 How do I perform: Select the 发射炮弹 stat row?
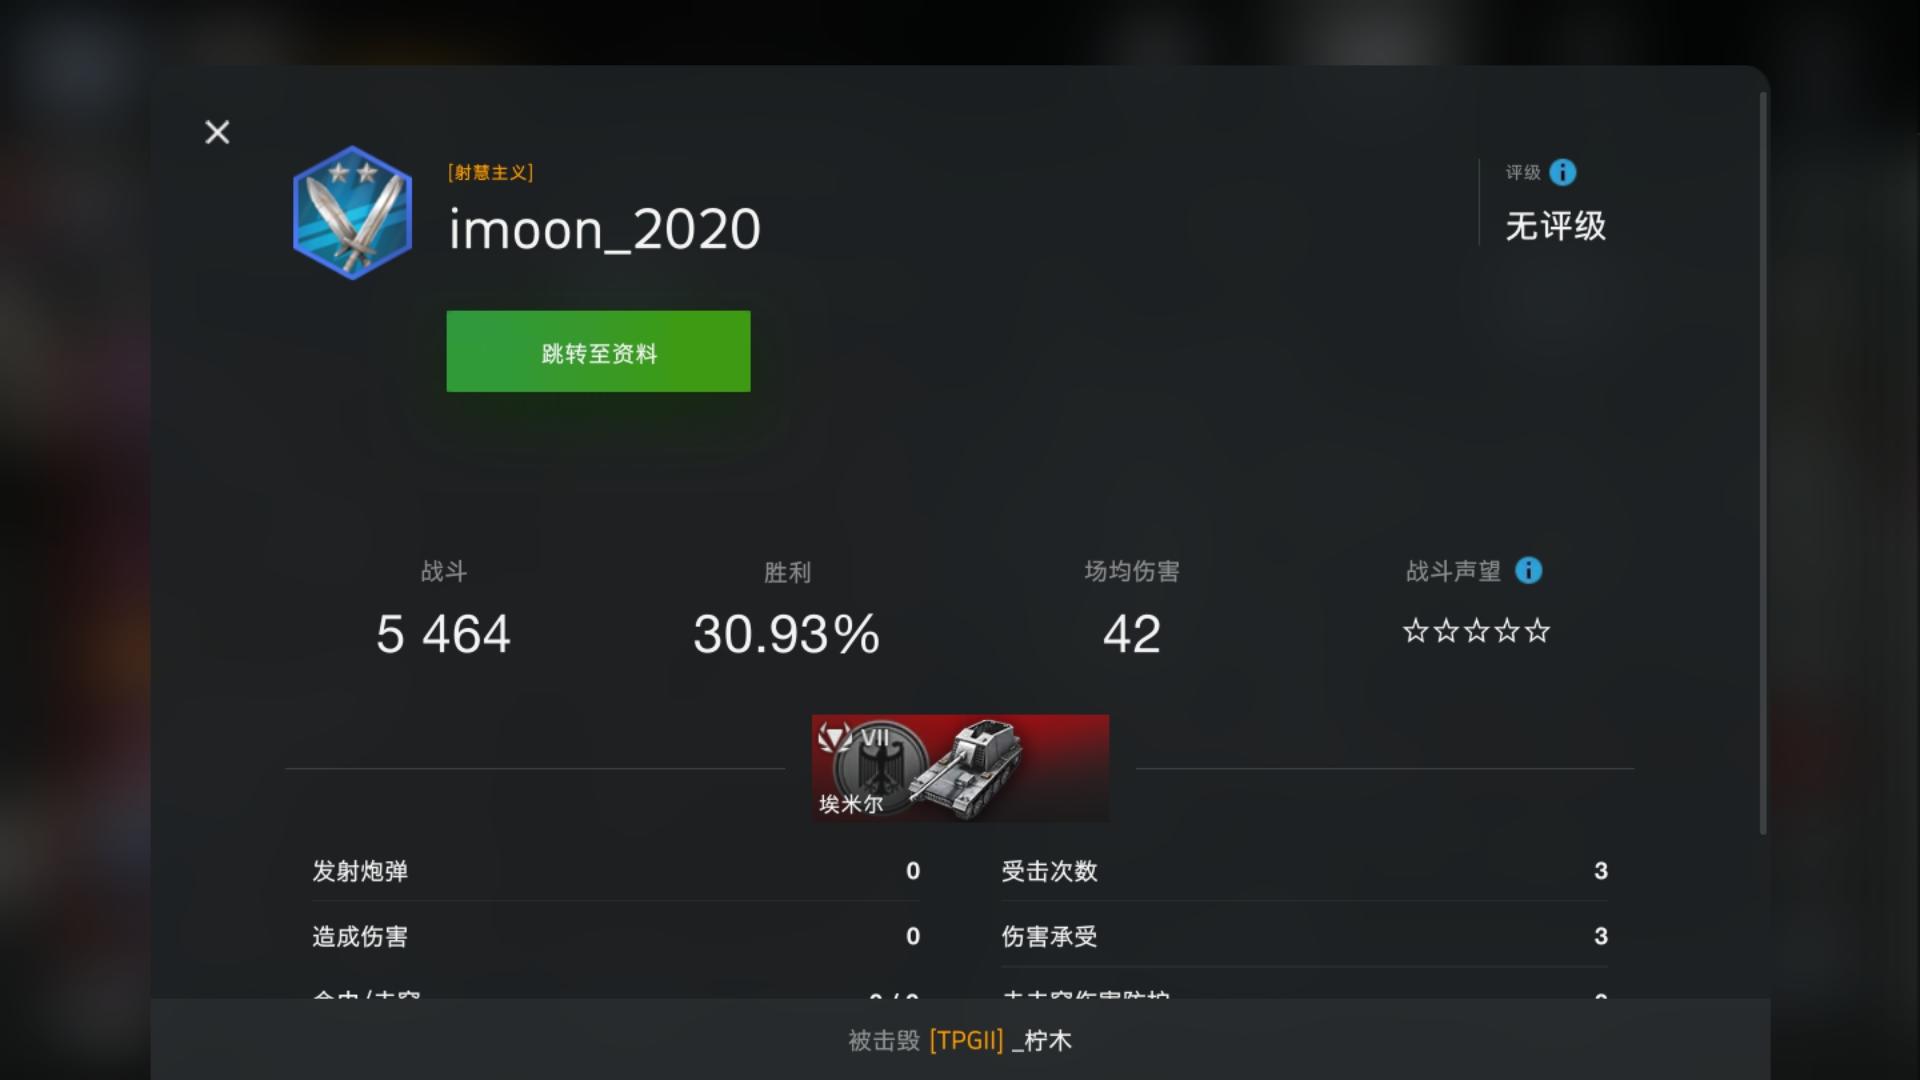click(616, 871)
